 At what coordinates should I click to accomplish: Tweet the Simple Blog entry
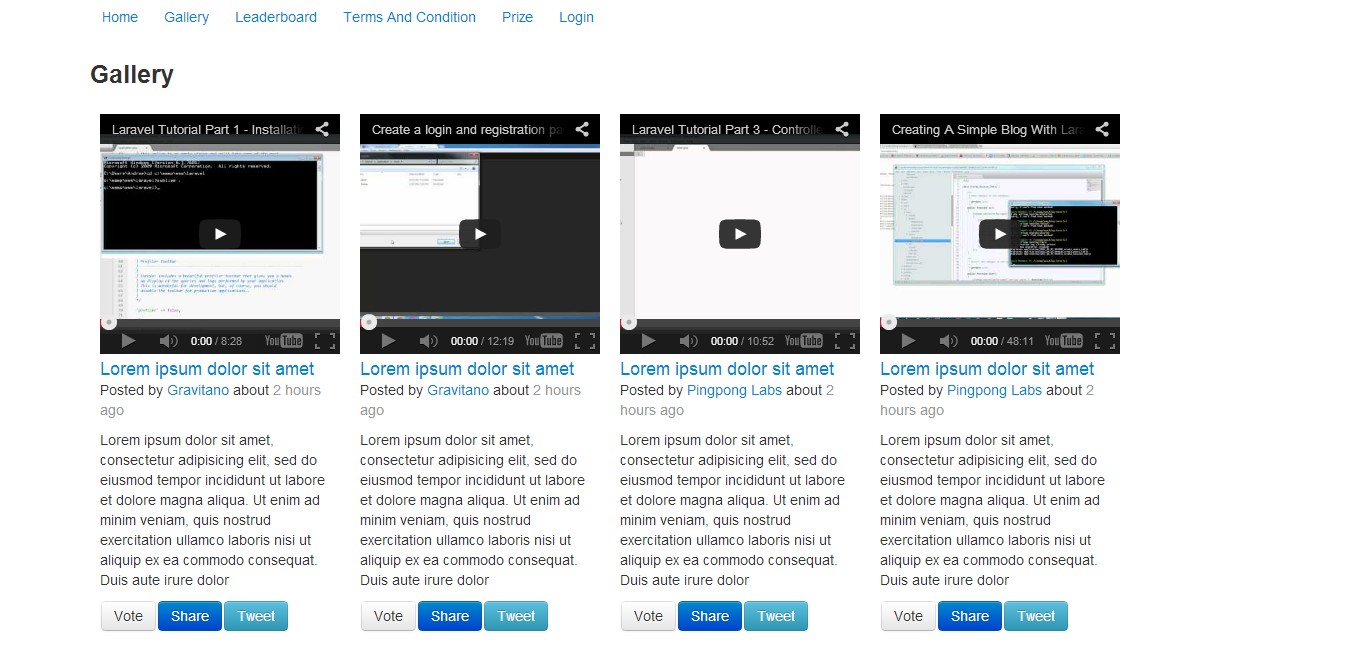tap(1036, 616)
